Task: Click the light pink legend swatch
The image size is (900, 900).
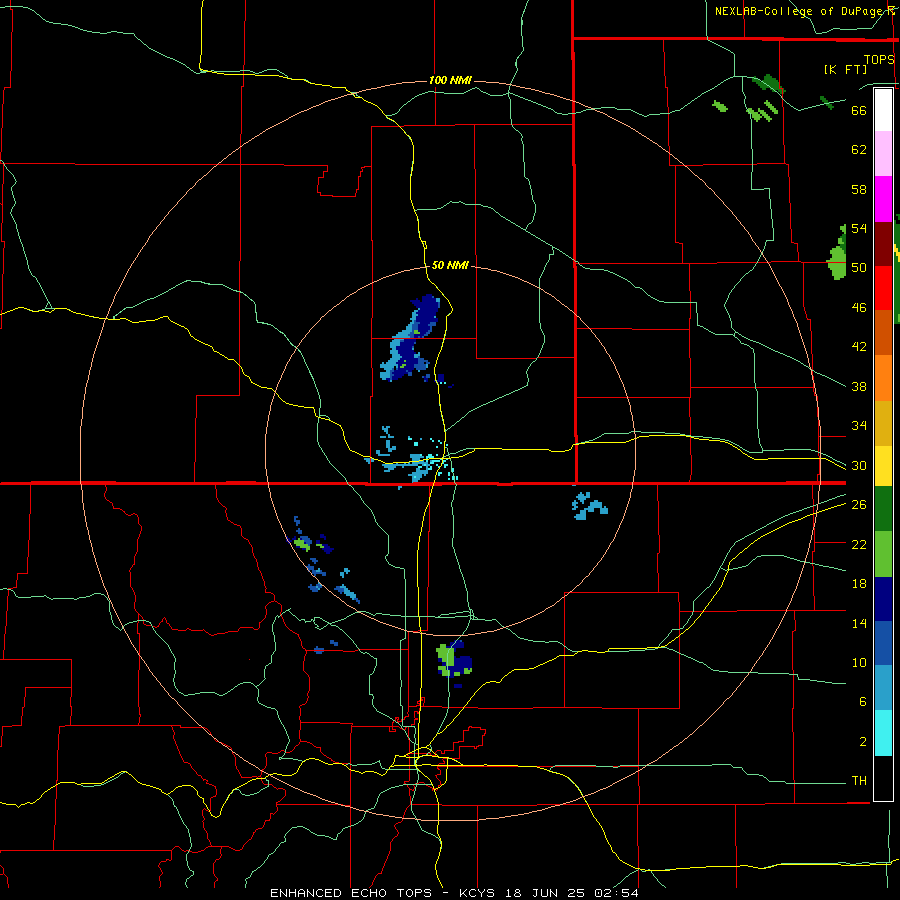Action: tap(883, 154)
